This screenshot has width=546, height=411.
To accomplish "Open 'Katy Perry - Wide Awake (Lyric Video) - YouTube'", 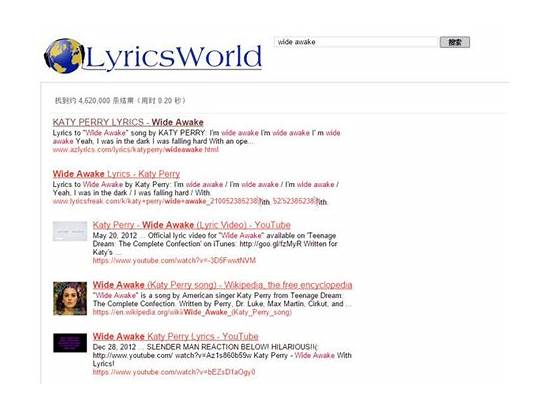I will coord(192,225).
